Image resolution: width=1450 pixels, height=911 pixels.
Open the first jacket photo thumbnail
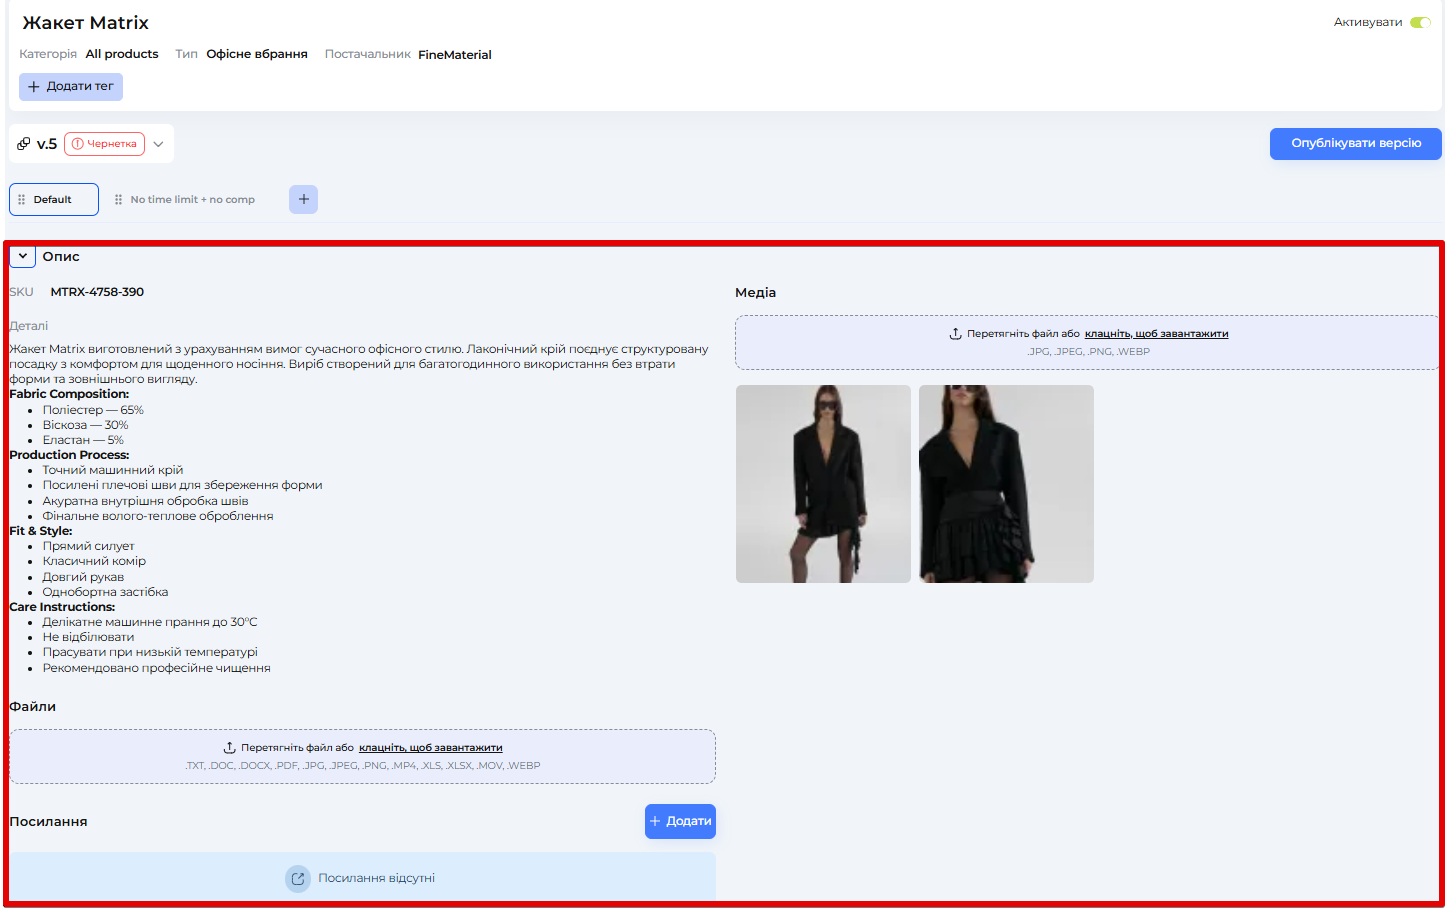(823, 484)
